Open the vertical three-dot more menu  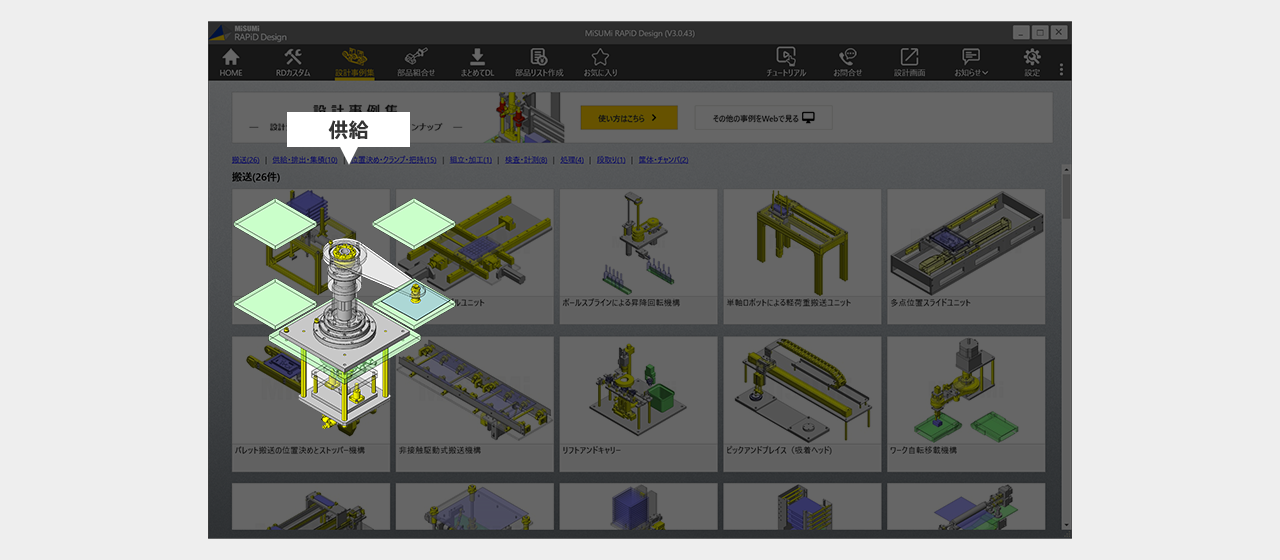point(1061,69)
